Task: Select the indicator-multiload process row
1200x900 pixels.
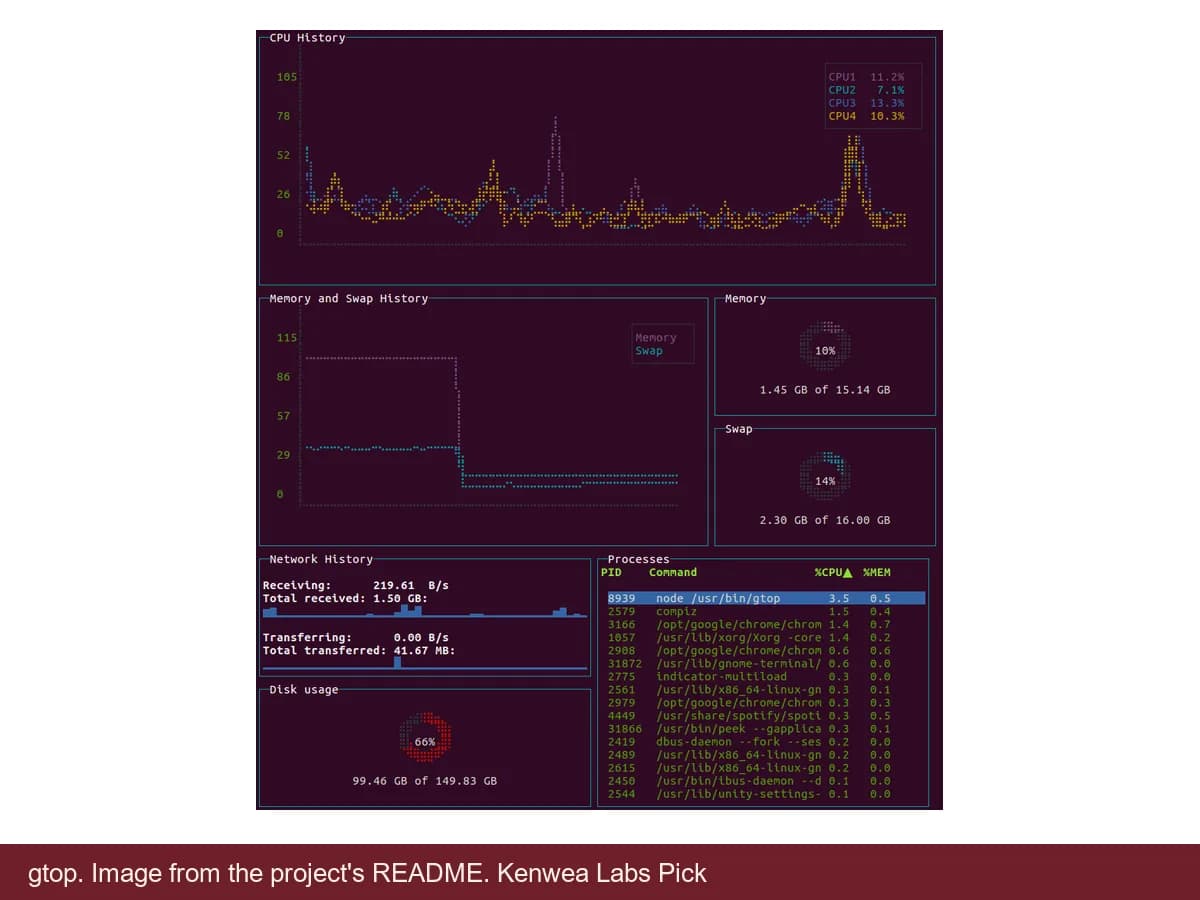Action: point(766,676)
